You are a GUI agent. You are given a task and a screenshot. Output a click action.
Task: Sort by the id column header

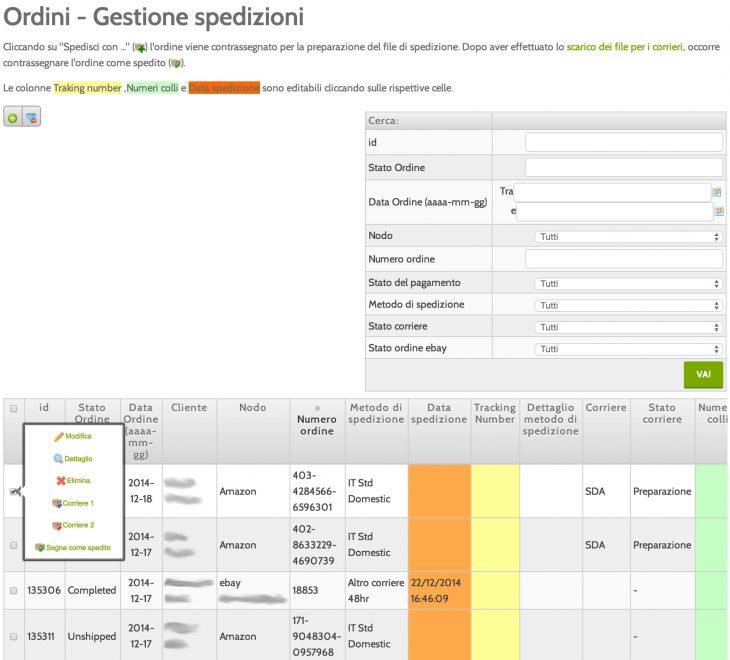(44, 407)
